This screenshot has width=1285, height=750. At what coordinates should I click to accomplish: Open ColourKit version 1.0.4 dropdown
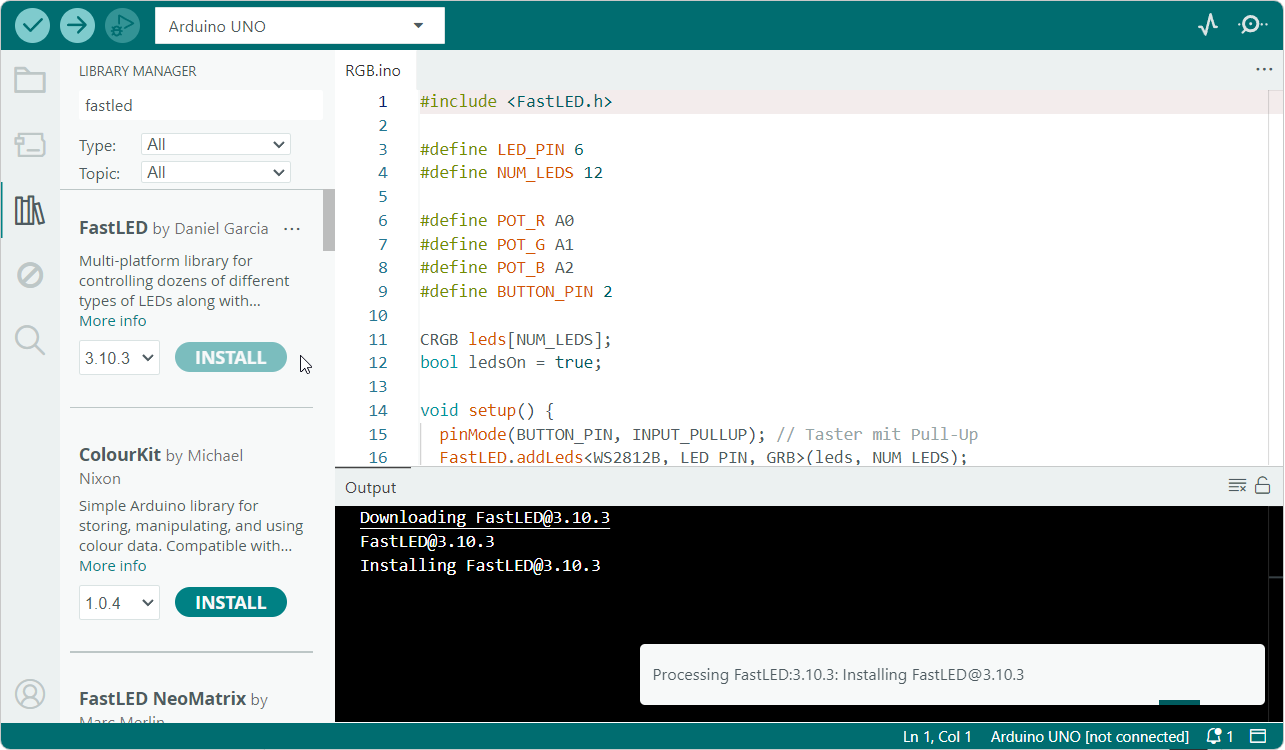119,603
